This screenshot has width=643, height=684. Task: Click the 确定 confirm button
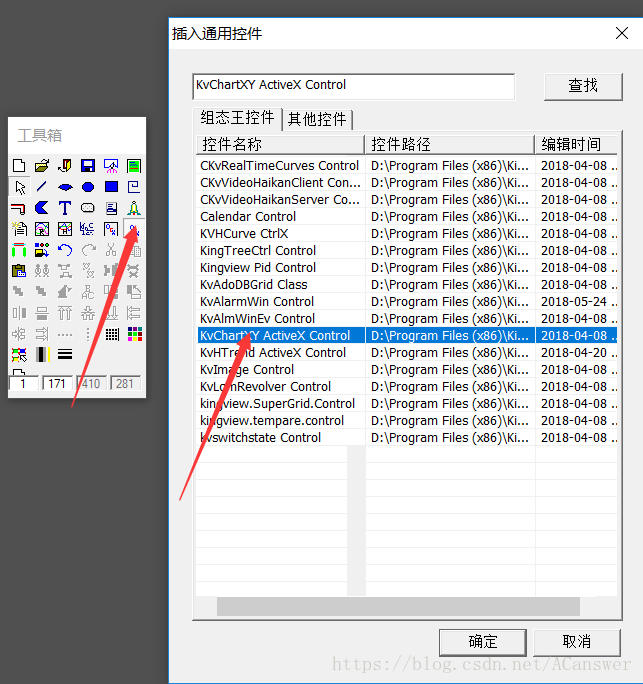482,642
